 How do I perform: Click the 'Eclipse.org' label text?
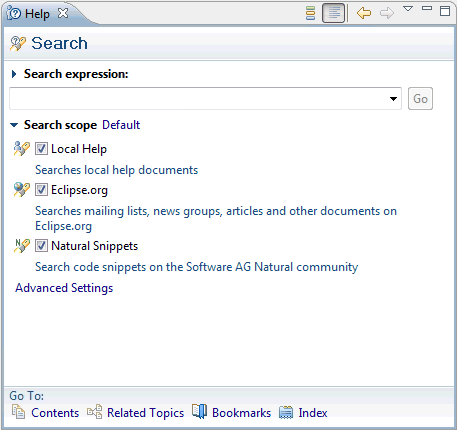(x=80, y=190)
